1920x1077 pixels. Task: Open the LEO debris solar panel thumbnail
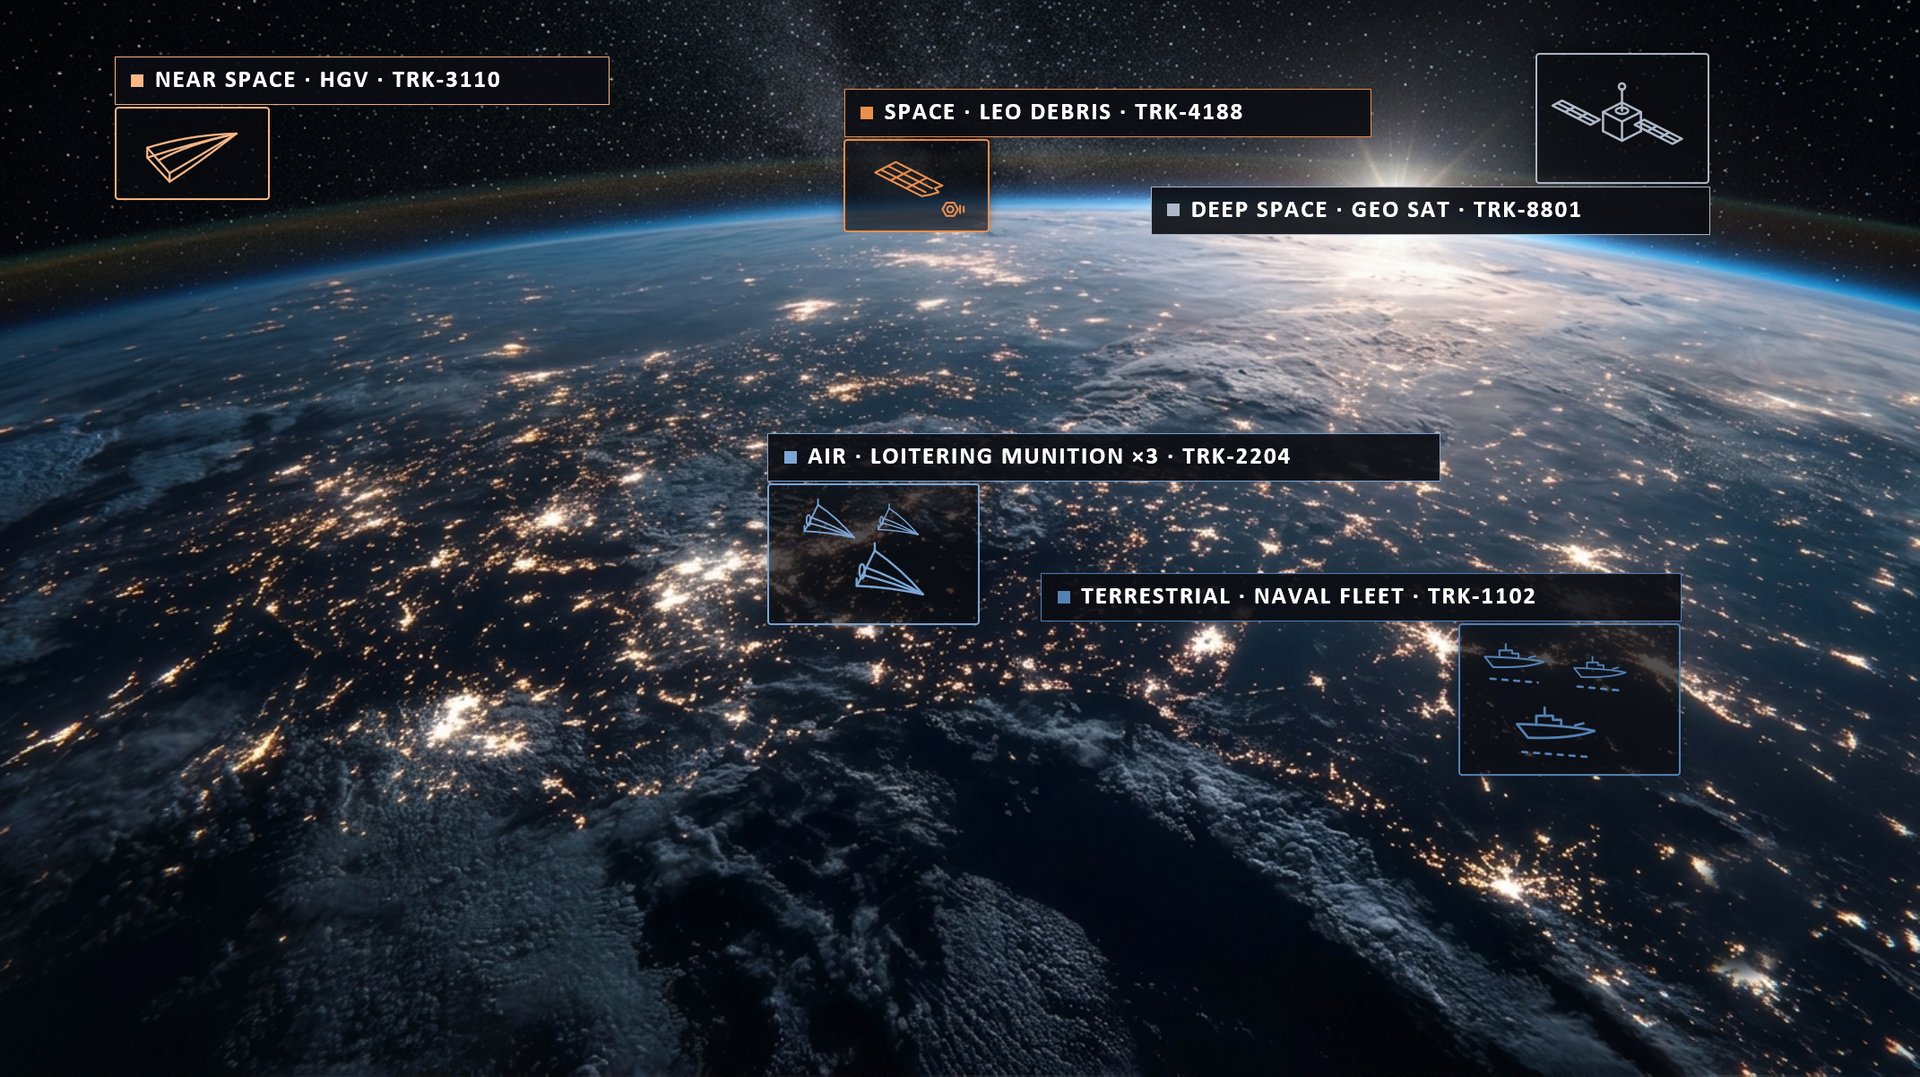(916, 185)
